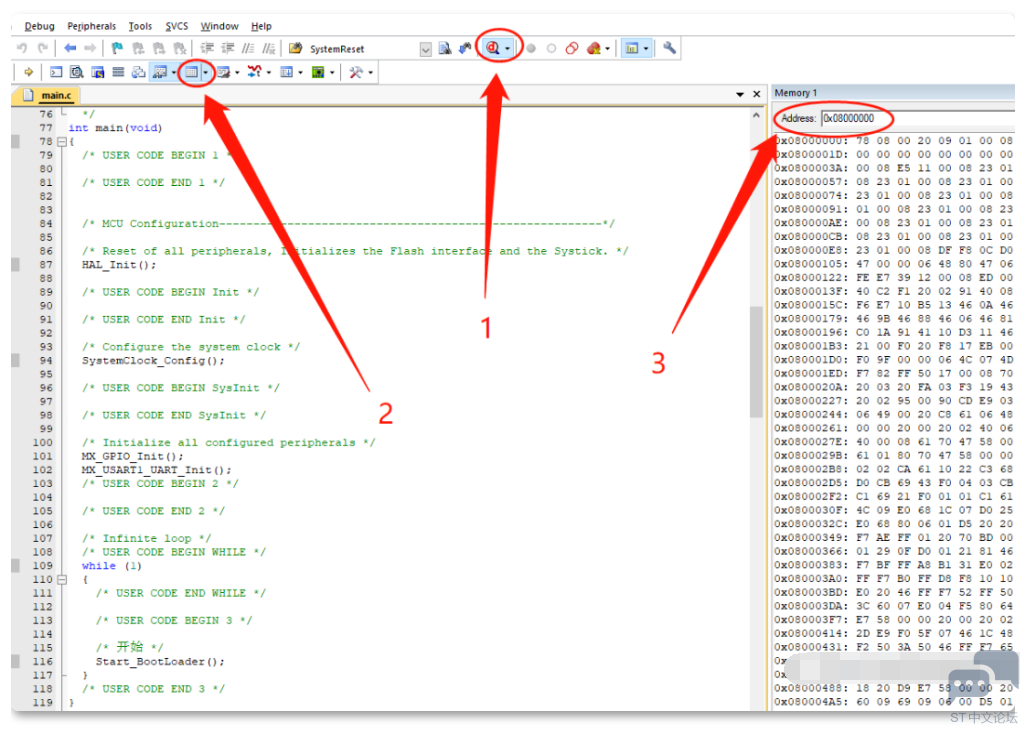Click the editor vertical scrollbar thumb
Viewport: 1027px width, 733px height.
pos(756,360)
